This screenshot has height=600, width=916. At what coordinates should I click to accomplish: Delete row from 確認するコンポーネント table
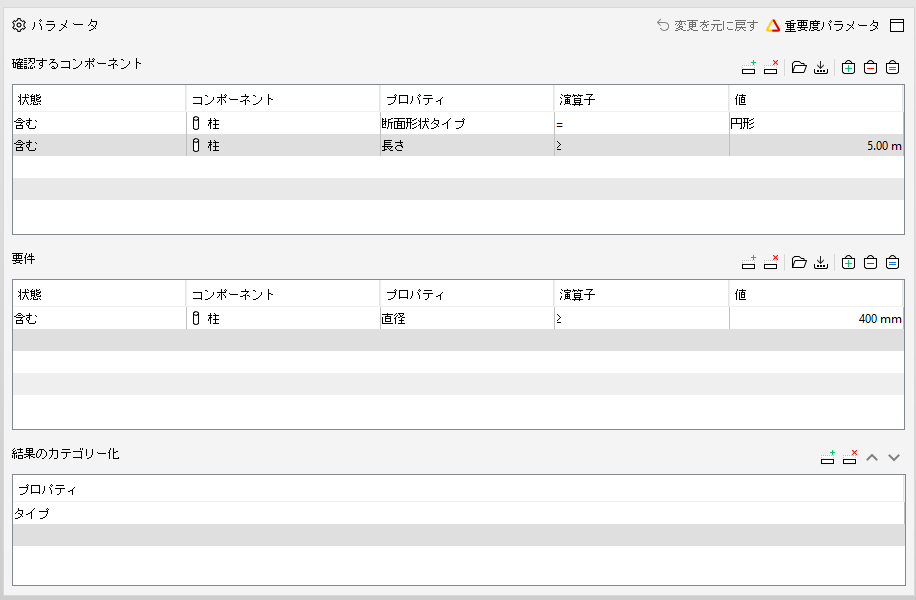(x=771, y=67)
